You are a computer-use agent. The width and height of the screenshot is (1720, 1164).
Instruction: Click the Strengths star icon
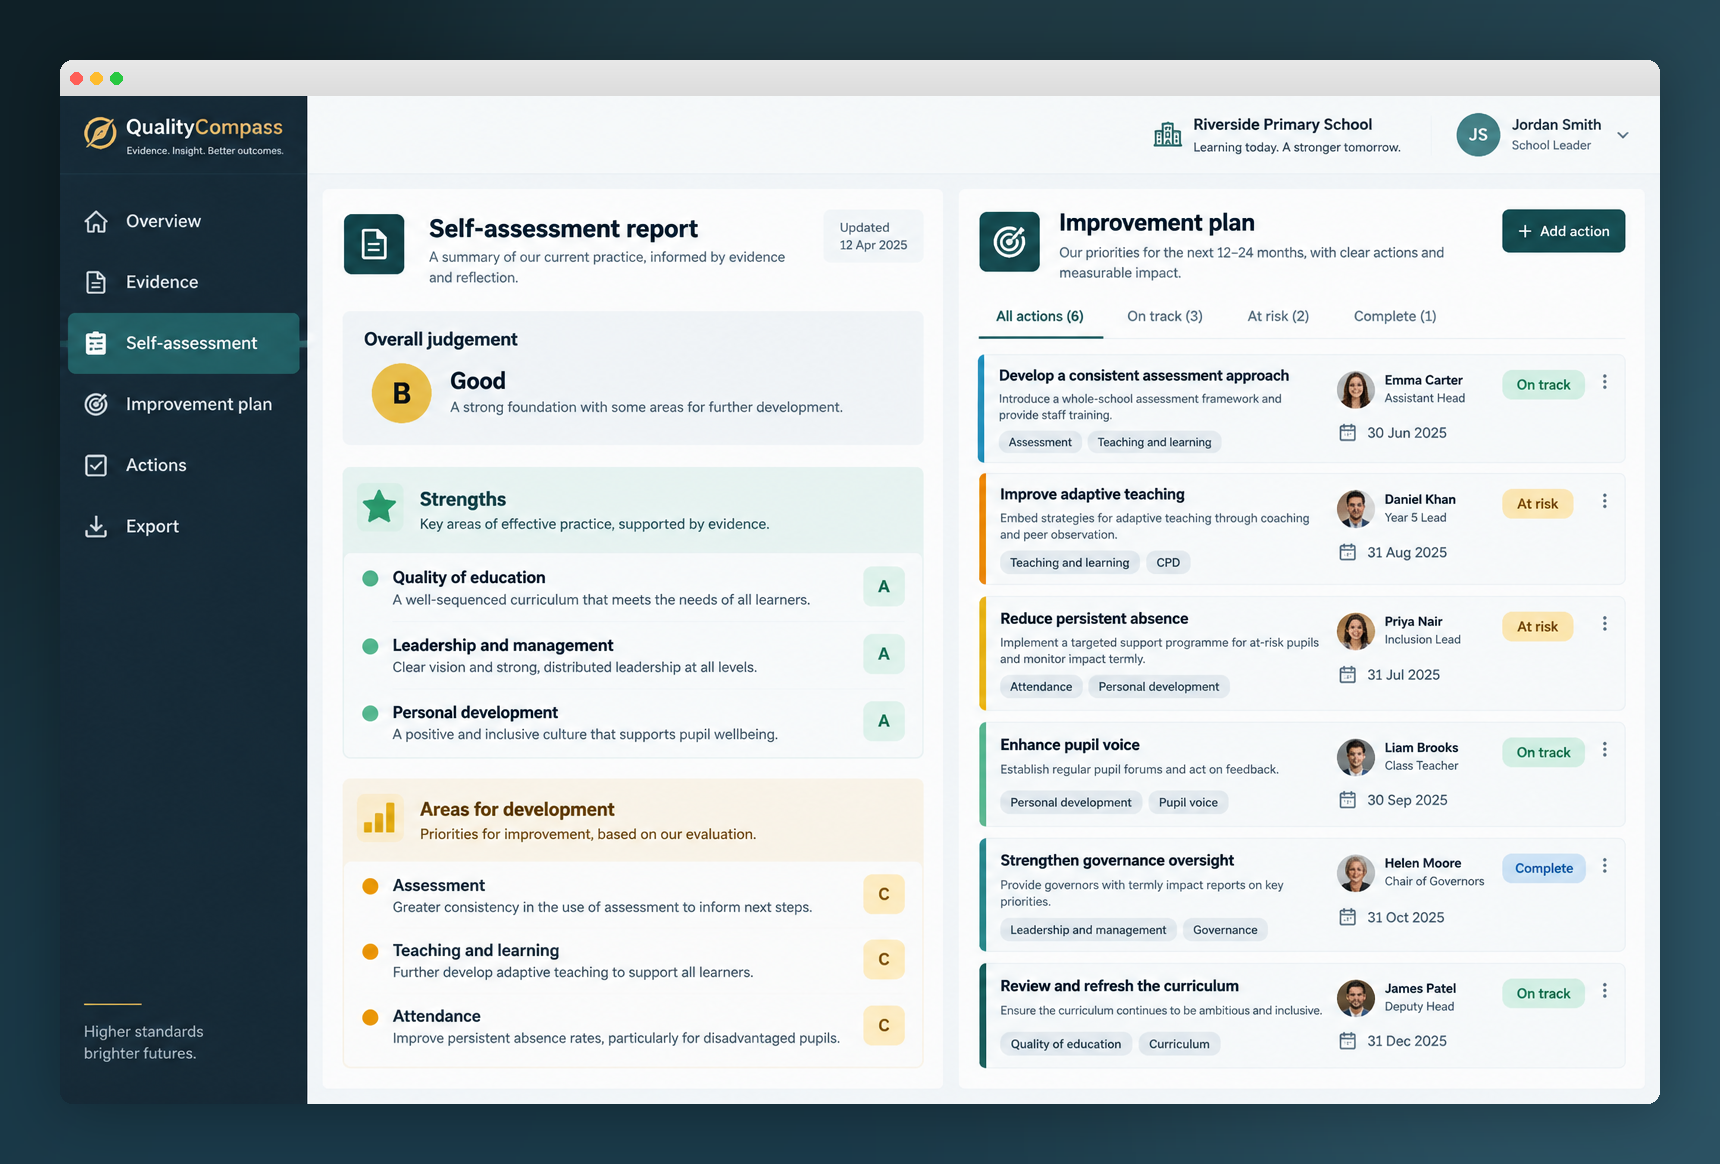pyautogui.click(x=380, y=507)
